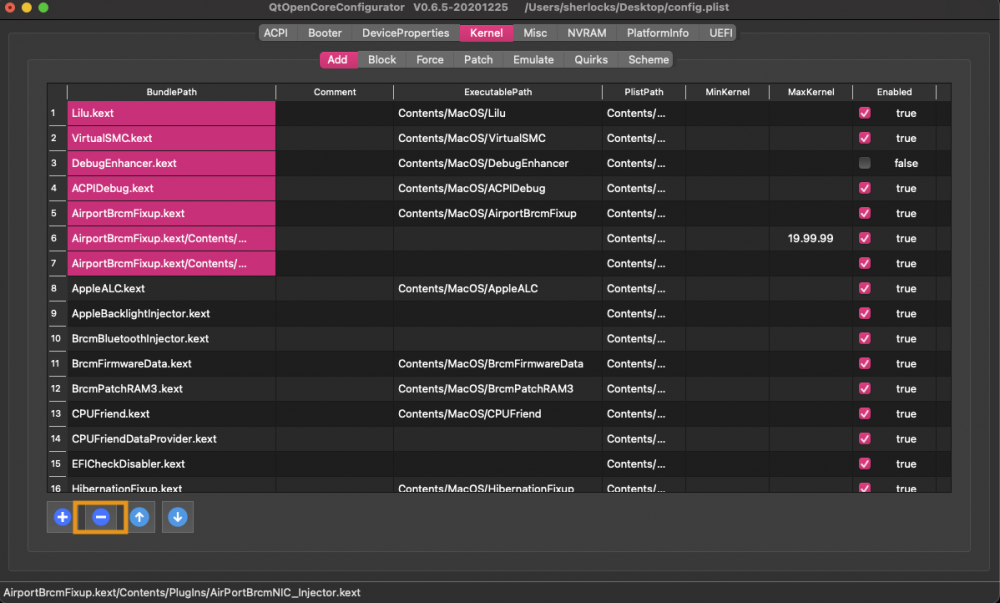Click the minus remove-entry icon

101,517
